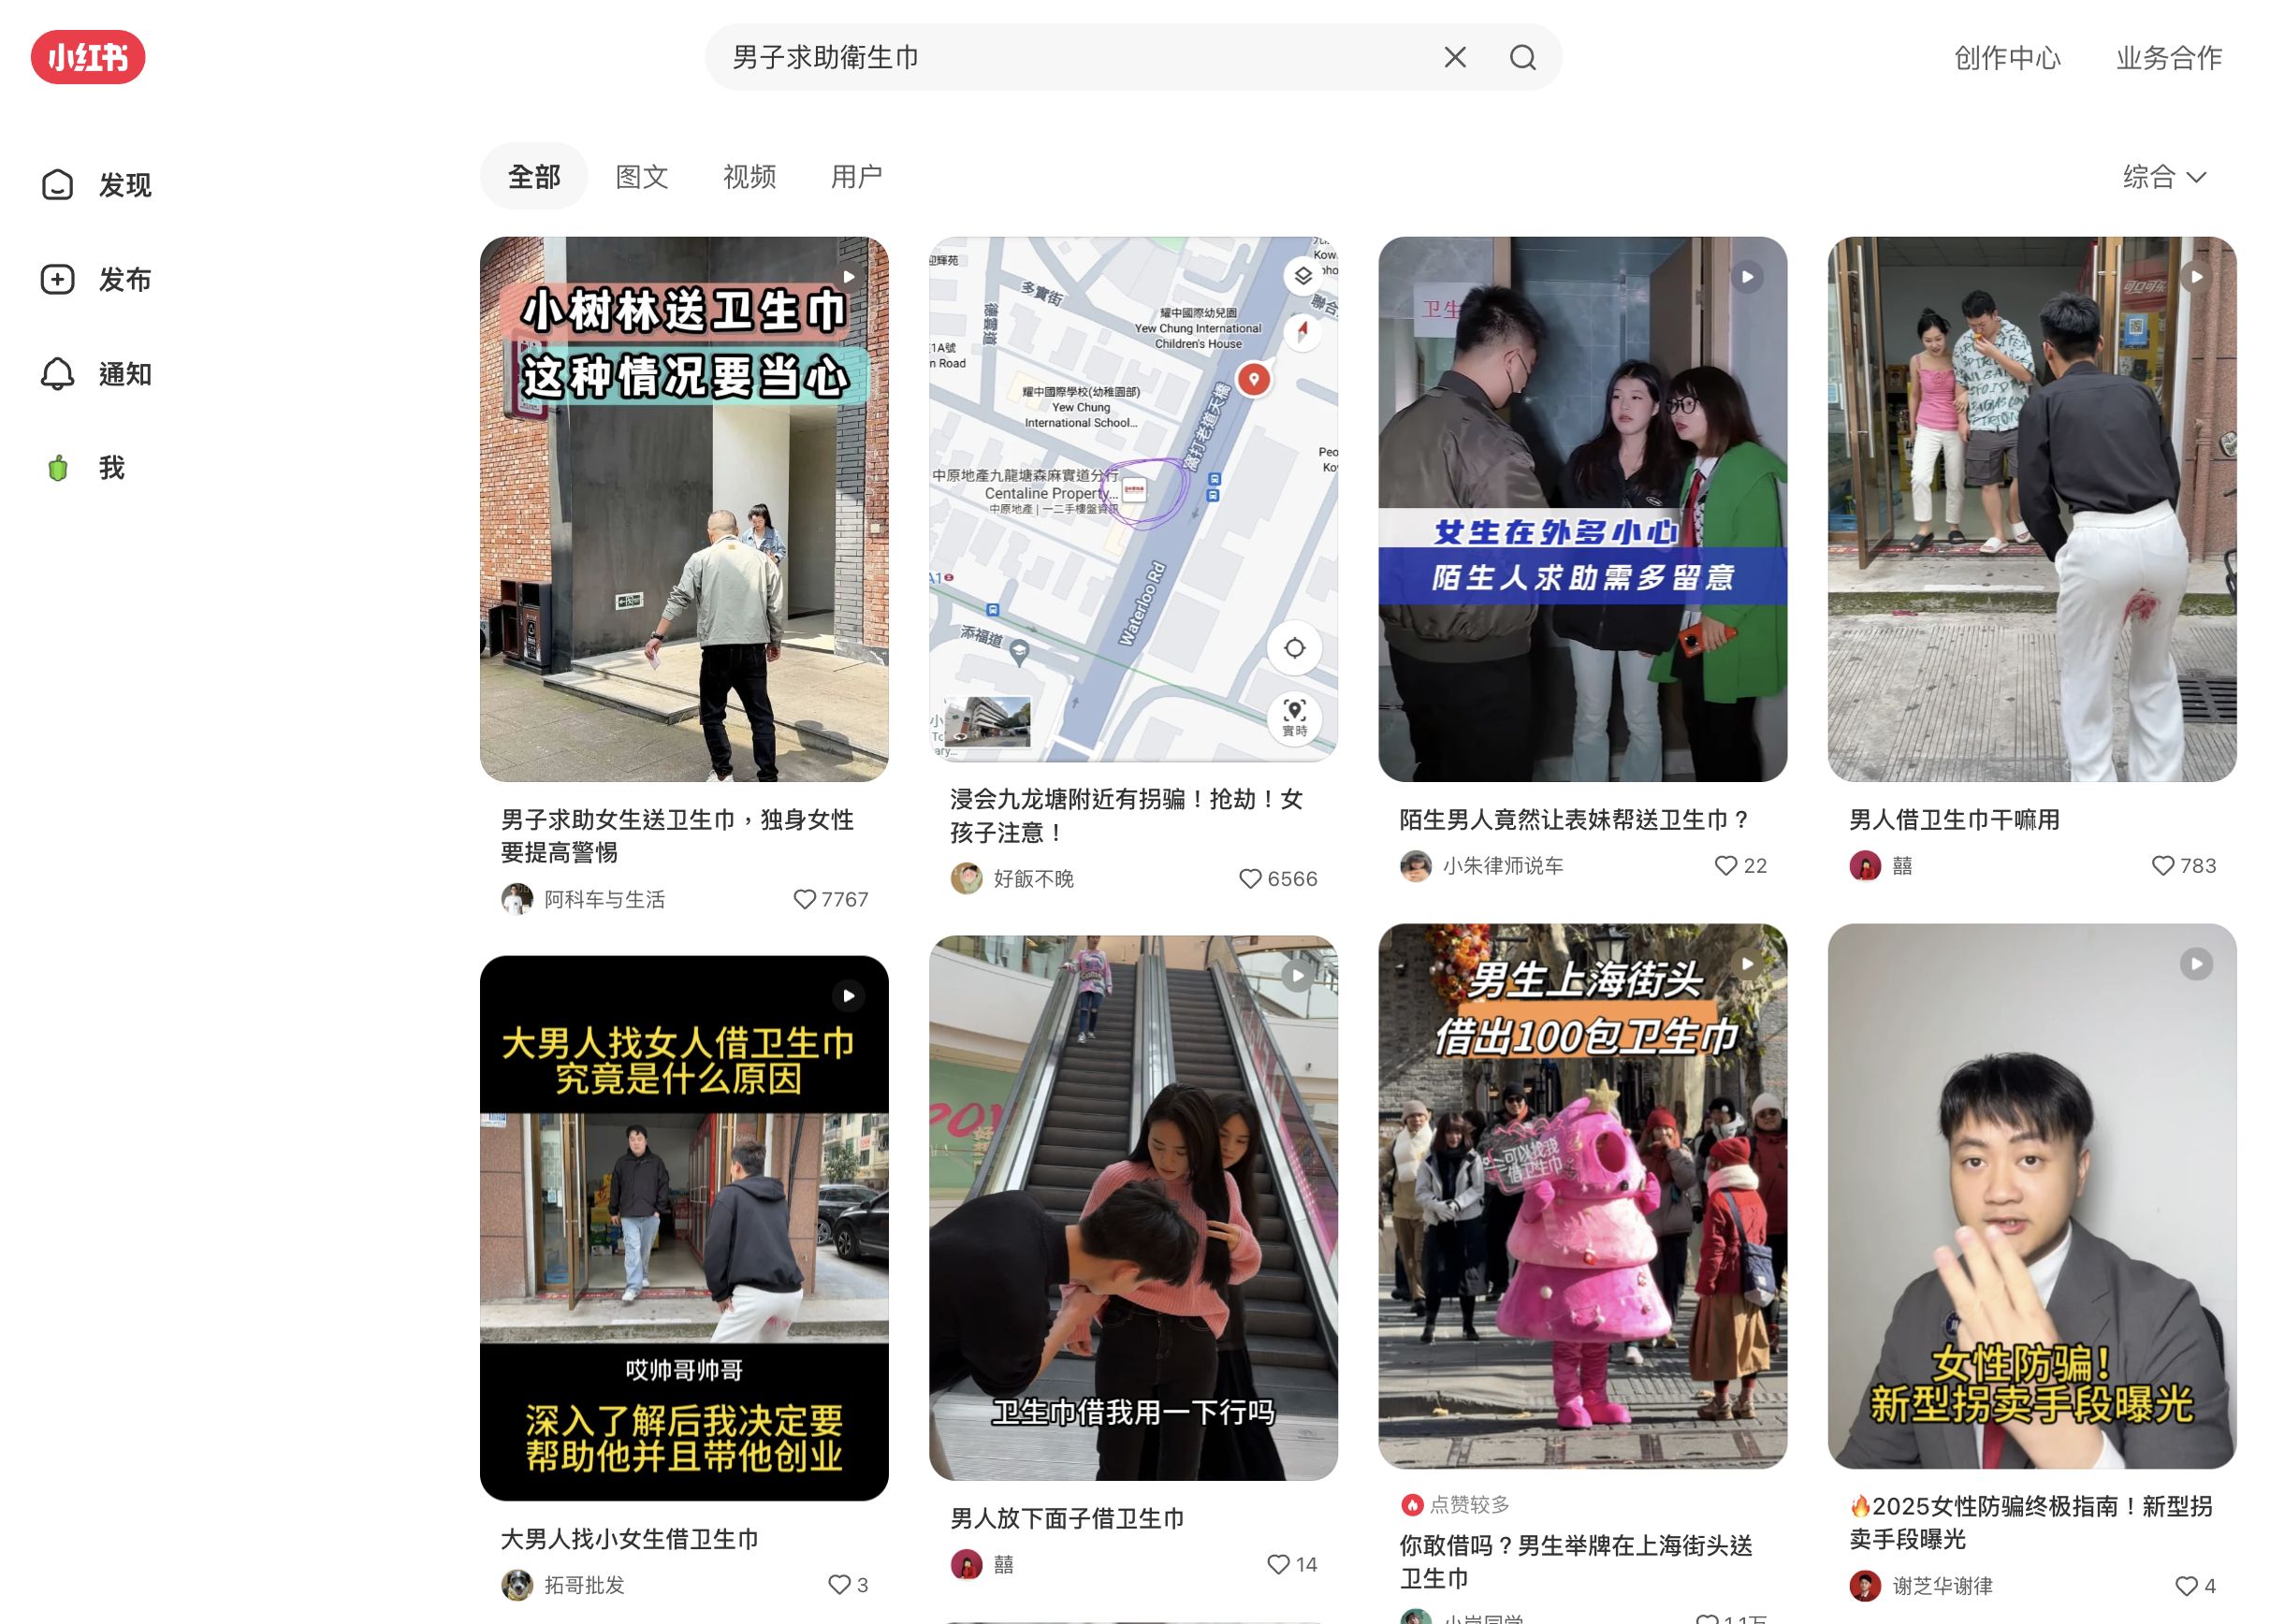Like the 男人借卫生巾干嘛用 post with 783 likes

(2162, 865)
